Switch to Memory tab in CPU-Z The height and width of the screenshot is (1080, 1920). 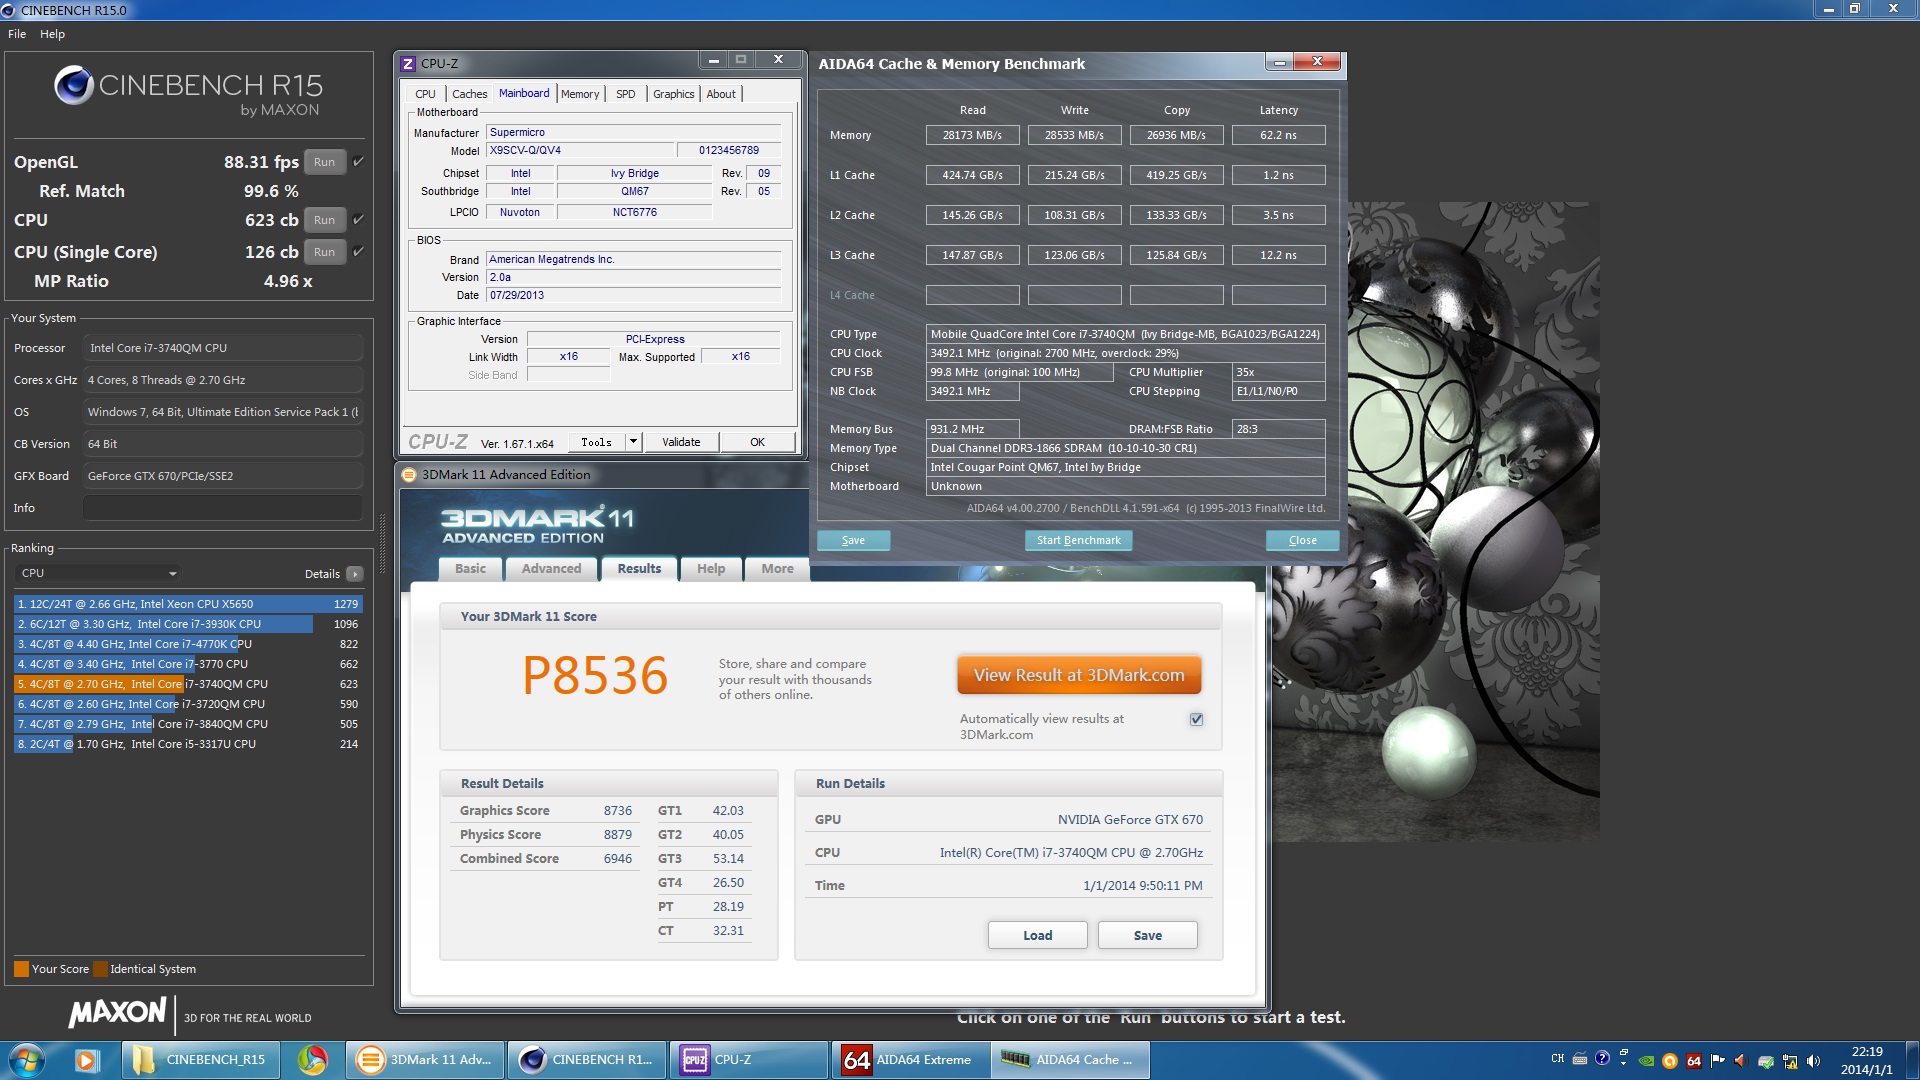click(x=580, y=94)
